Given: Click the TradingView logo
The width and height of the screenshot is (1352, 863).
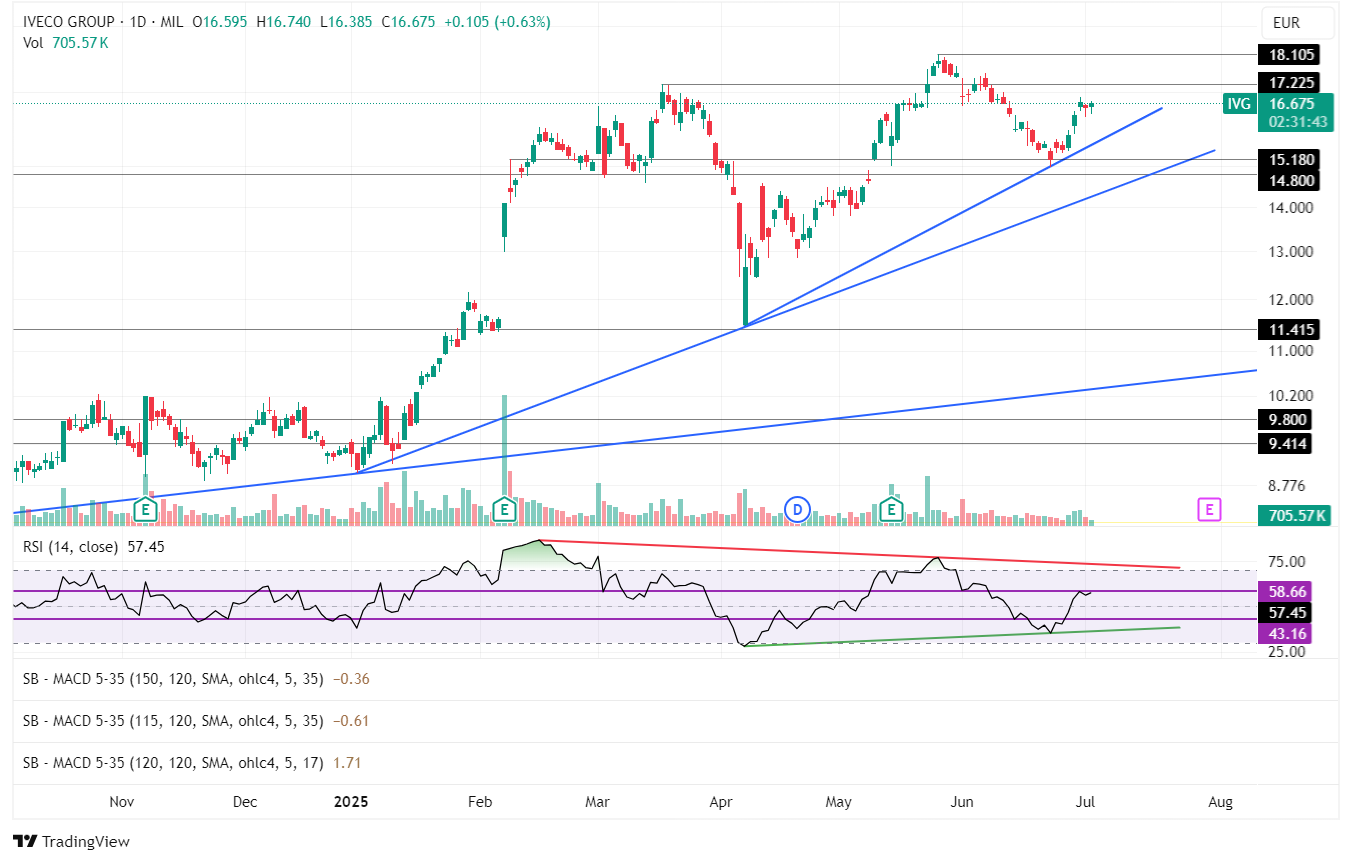Looking at the screenshot, I should [71, 842].
